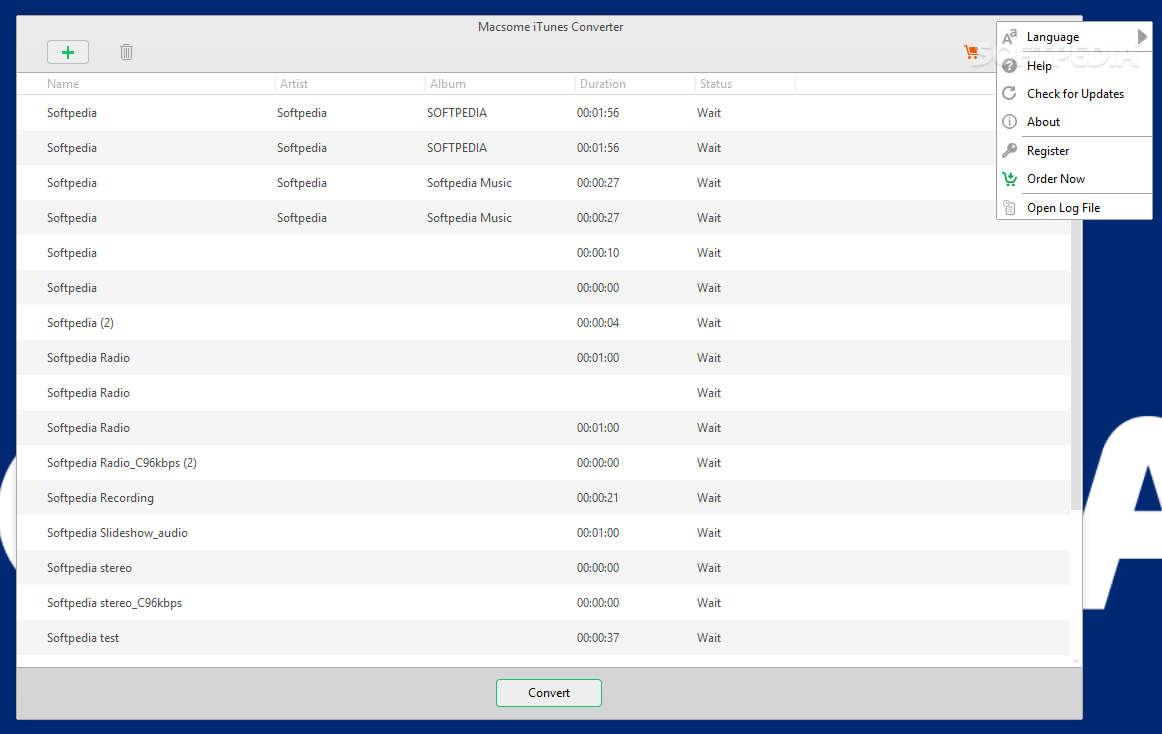The image size is (1162, 734).
Task: Click the orange shopping cart icon
Action: 971,52
